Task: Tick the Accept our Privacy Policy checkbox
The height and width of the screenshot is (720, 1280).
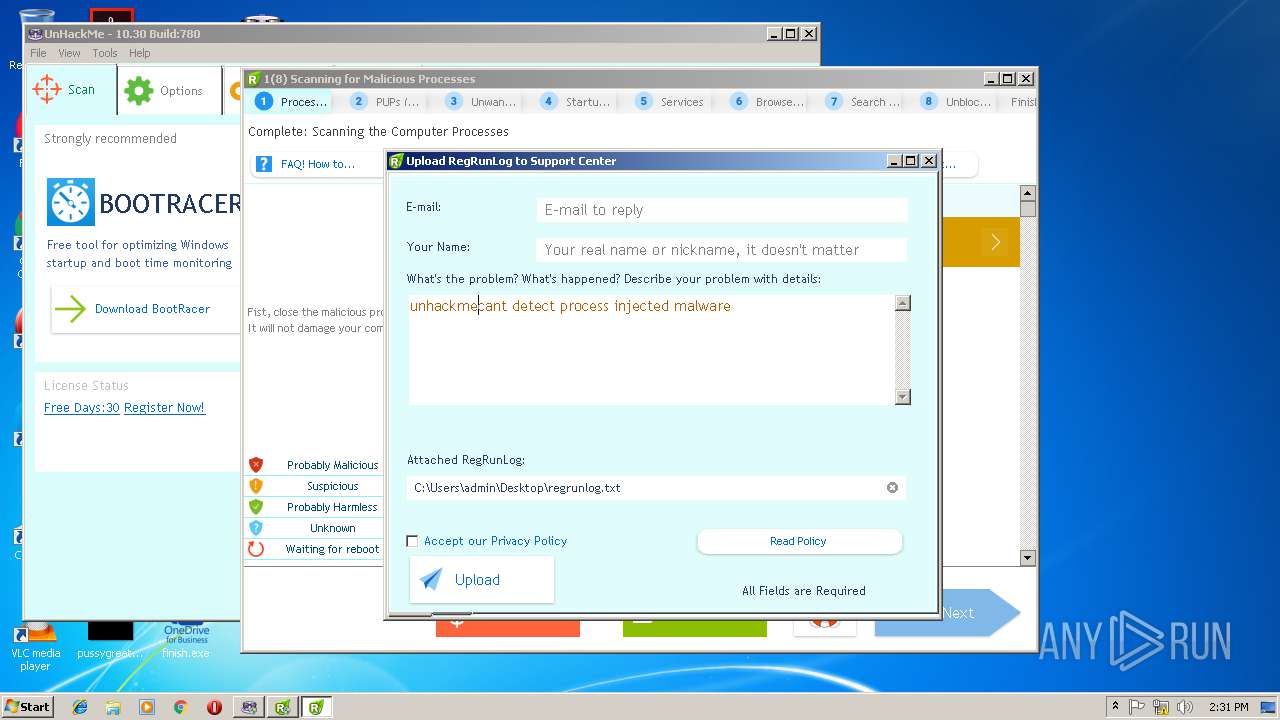Action: pos(412,541)
